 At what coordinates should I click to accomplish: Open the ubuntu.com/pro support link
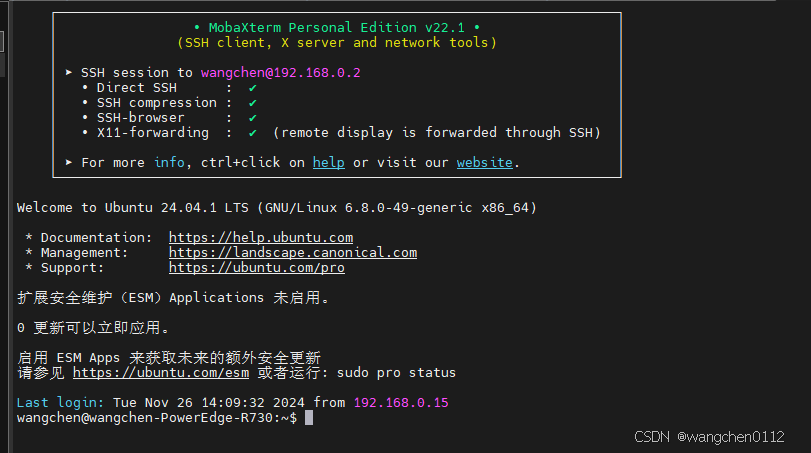257,267
